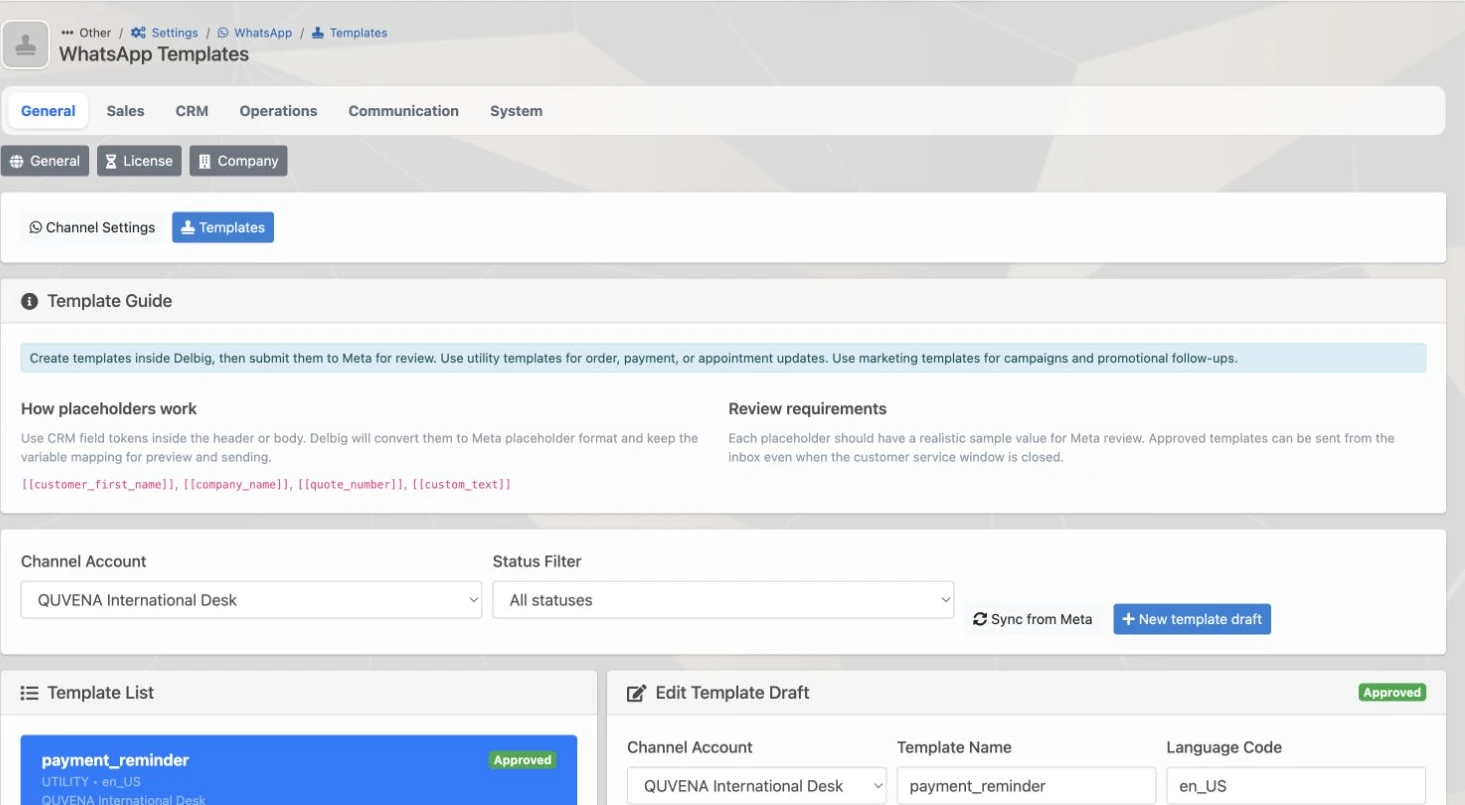Click the [[customer_first_name]] token text
This screenshot has width=1465, height=805.
click(x=100, y=484)
